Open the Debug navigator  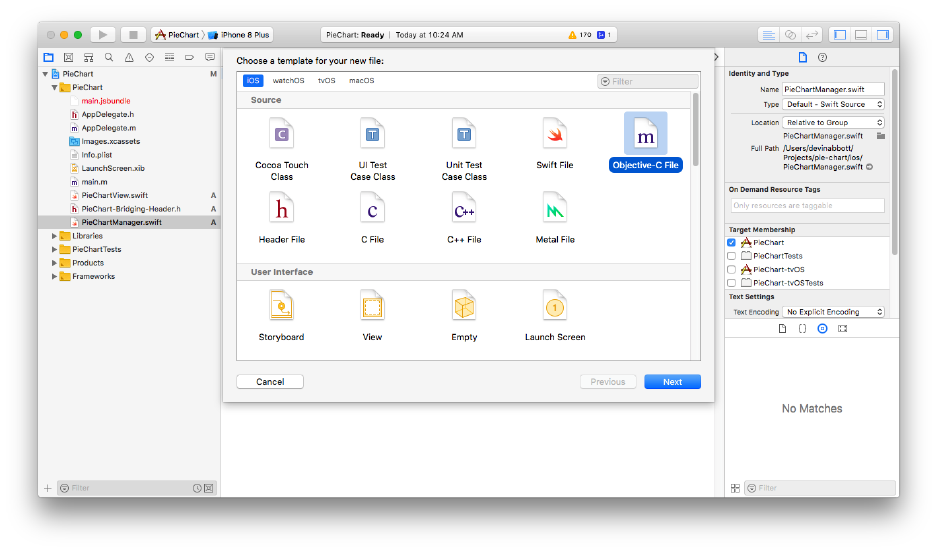(170, 57)
